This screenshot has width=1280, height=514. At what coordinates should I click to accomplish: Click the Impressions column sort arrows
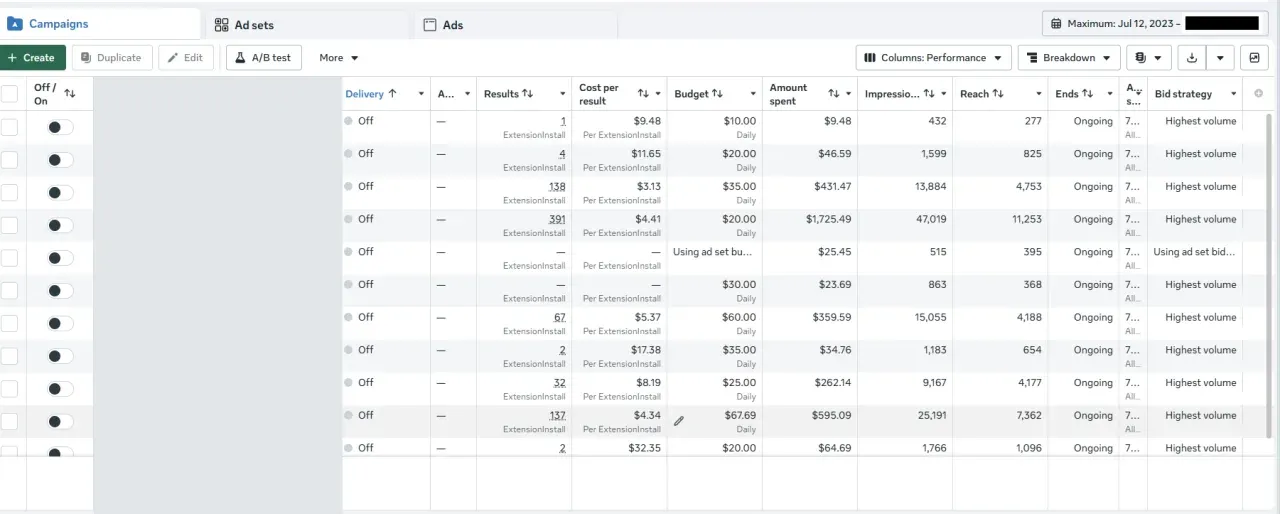(x=929, y=94)
